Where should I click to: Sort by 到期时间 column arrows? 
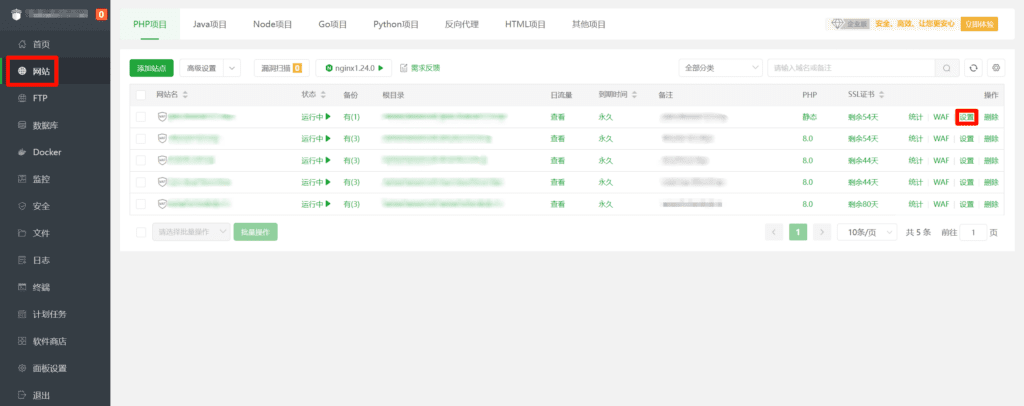pyautogui.click(x=634, y=95)
